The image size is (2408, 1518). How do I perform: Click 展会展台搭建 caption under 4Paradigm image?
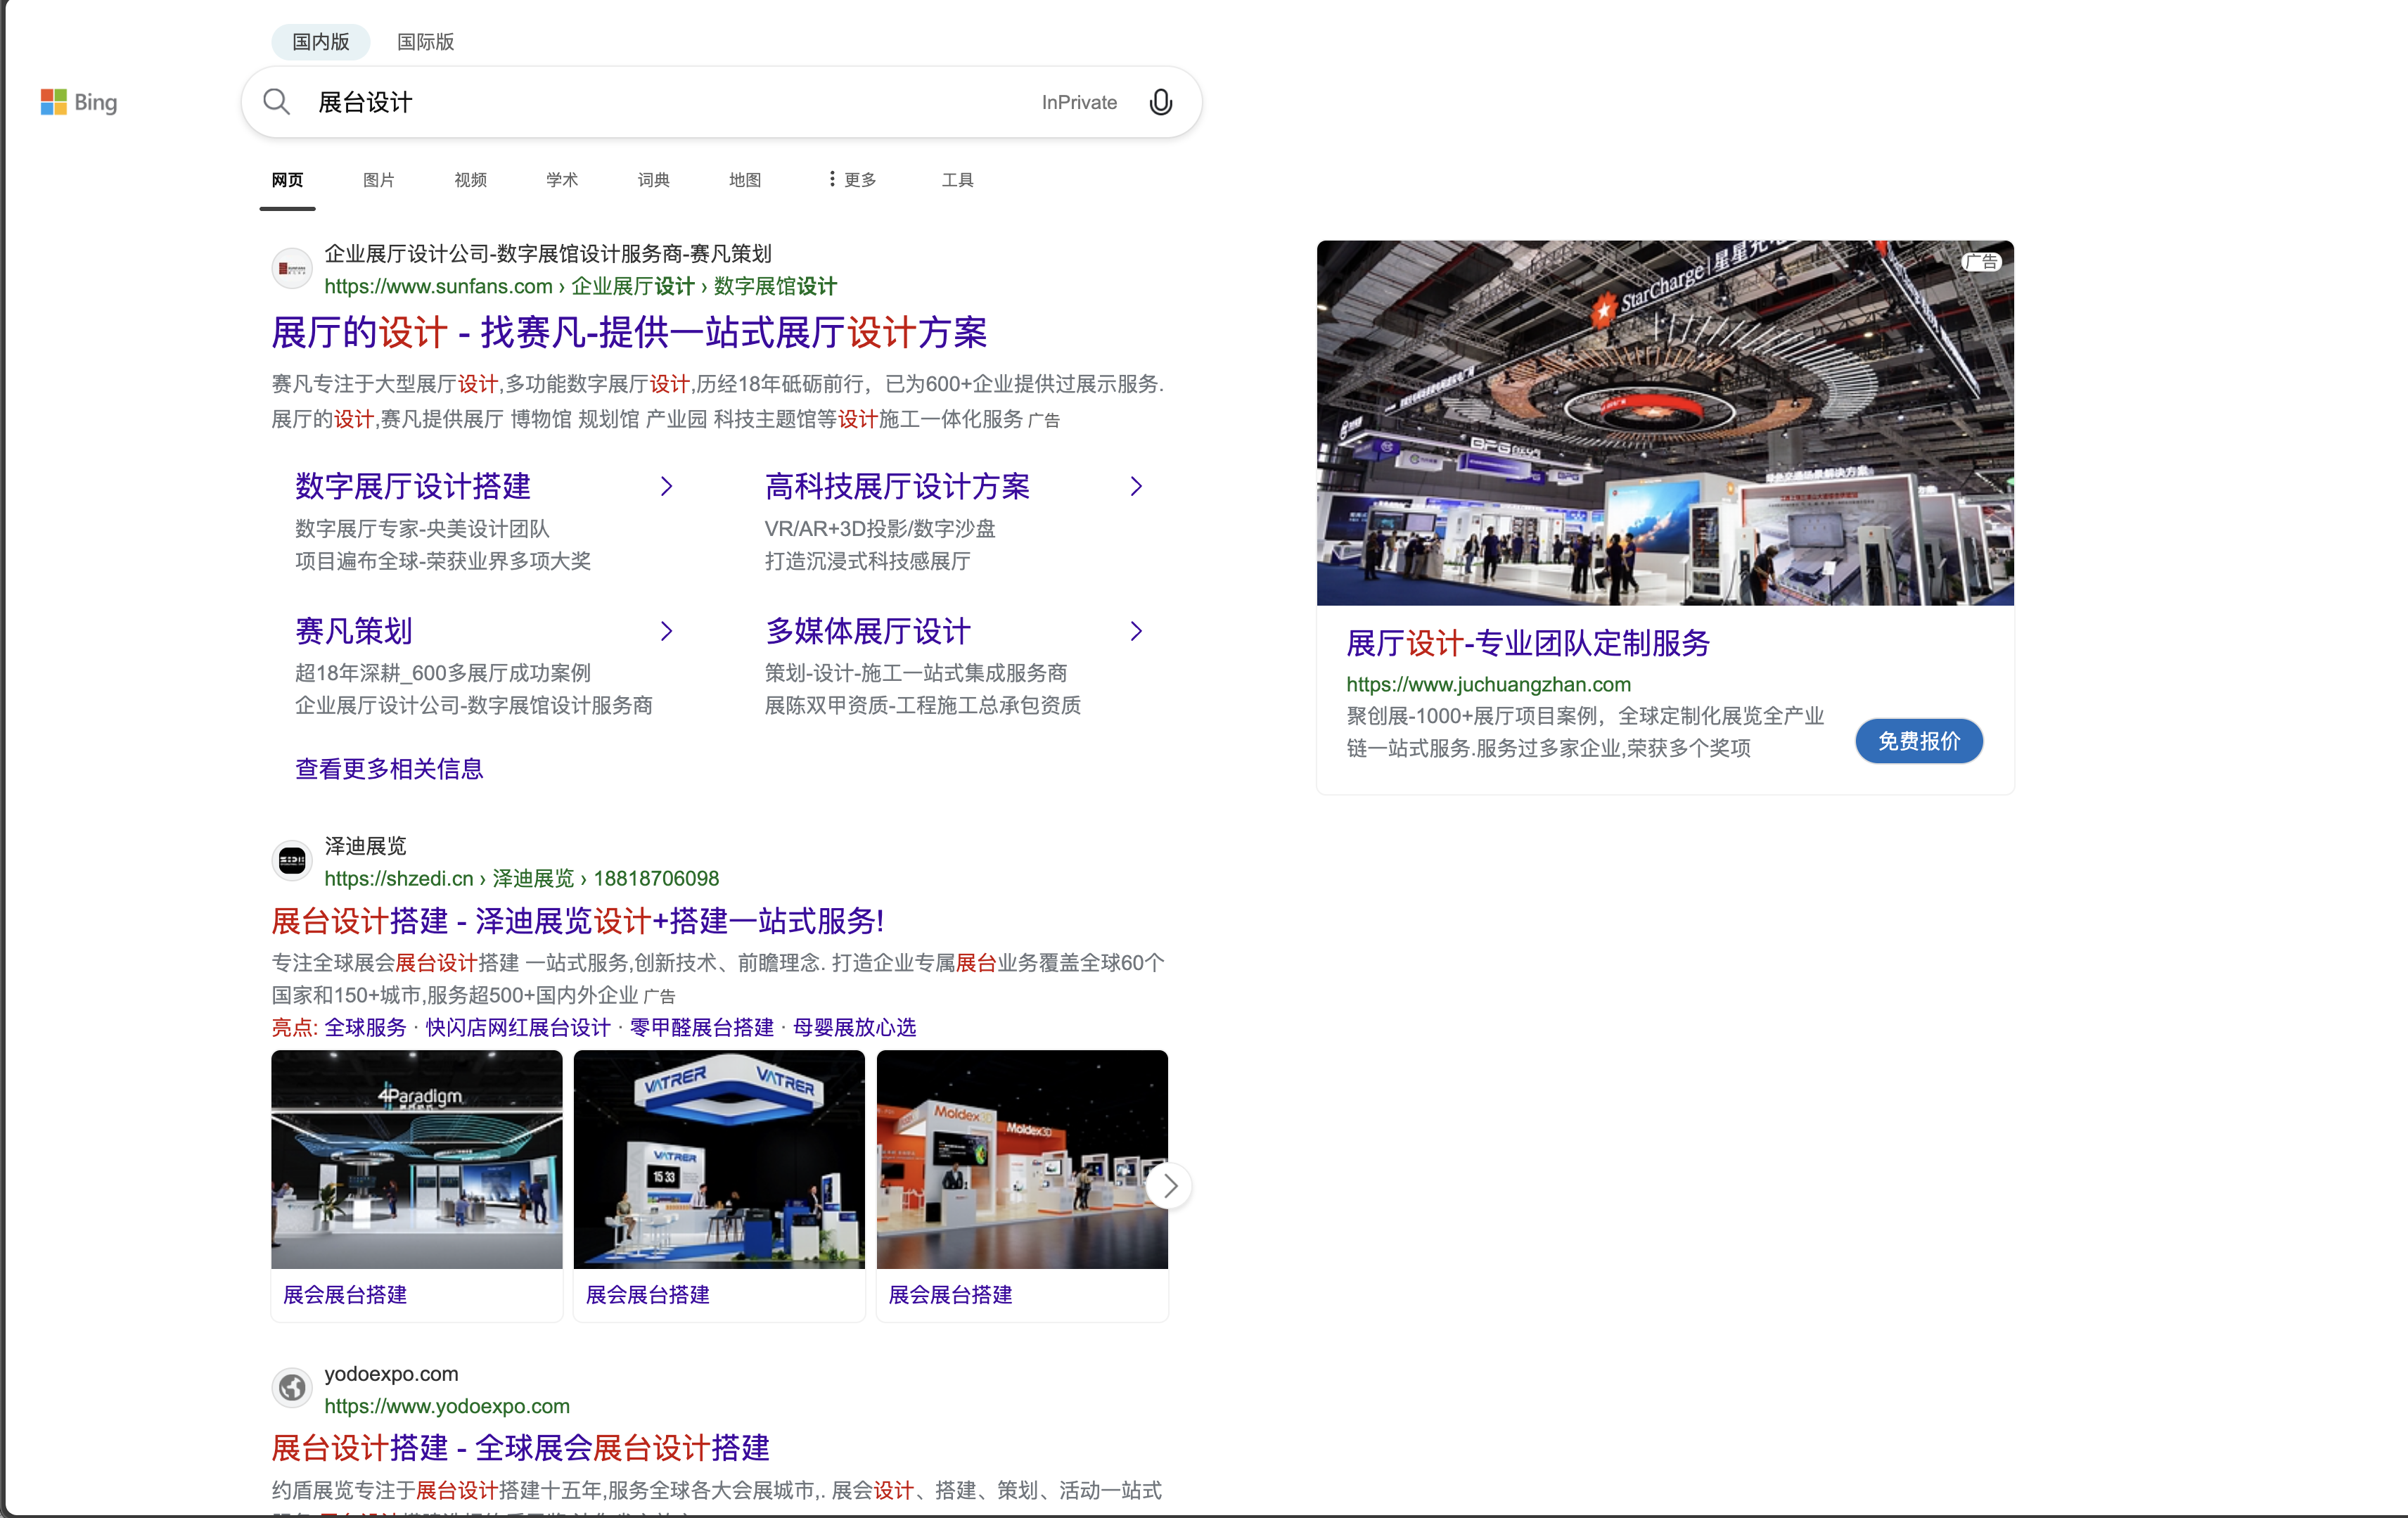(345, 1295)
